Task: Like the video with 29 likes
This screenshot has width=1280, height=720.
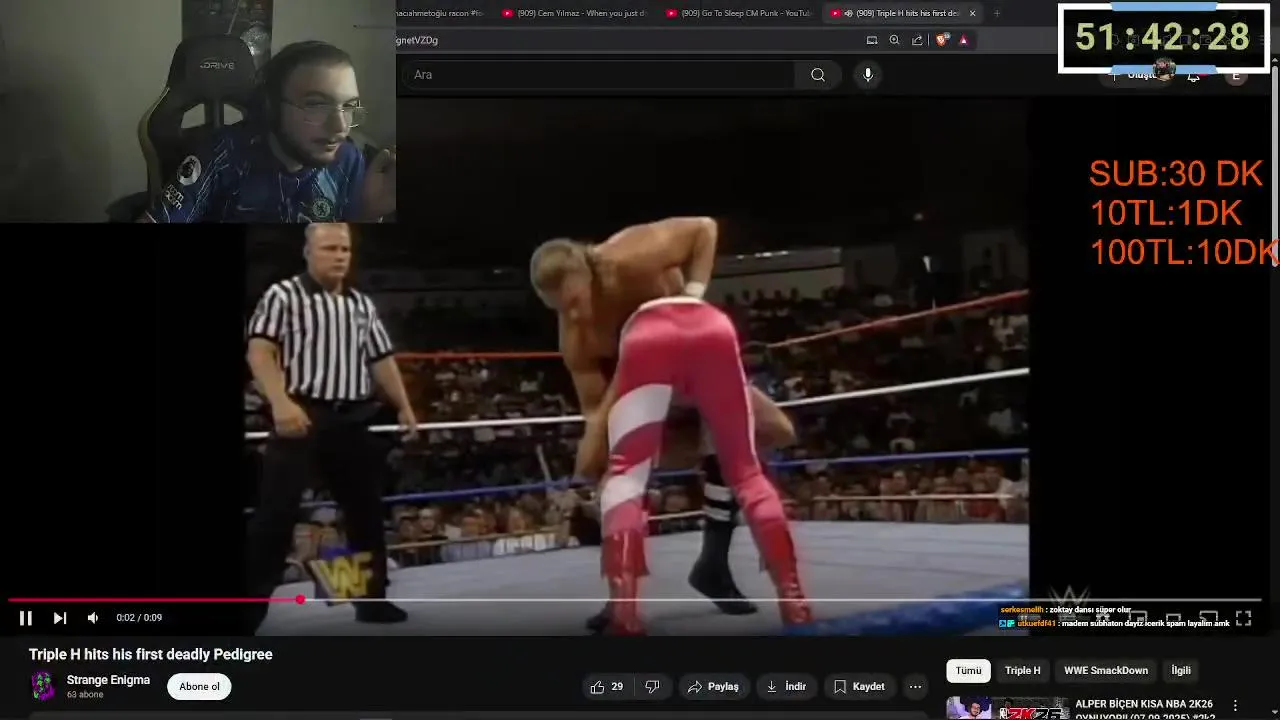Action: tap(607, 687)
